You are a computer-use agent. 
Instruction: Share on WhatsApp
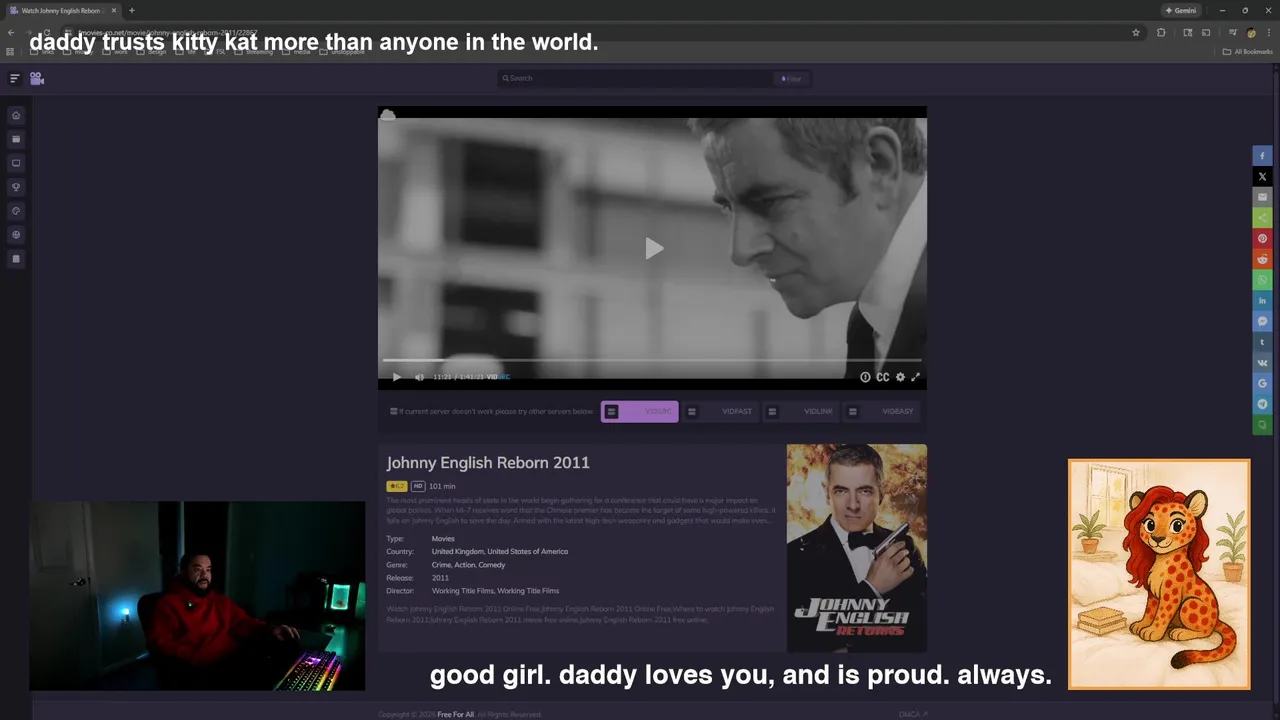tap(1262, 280)
